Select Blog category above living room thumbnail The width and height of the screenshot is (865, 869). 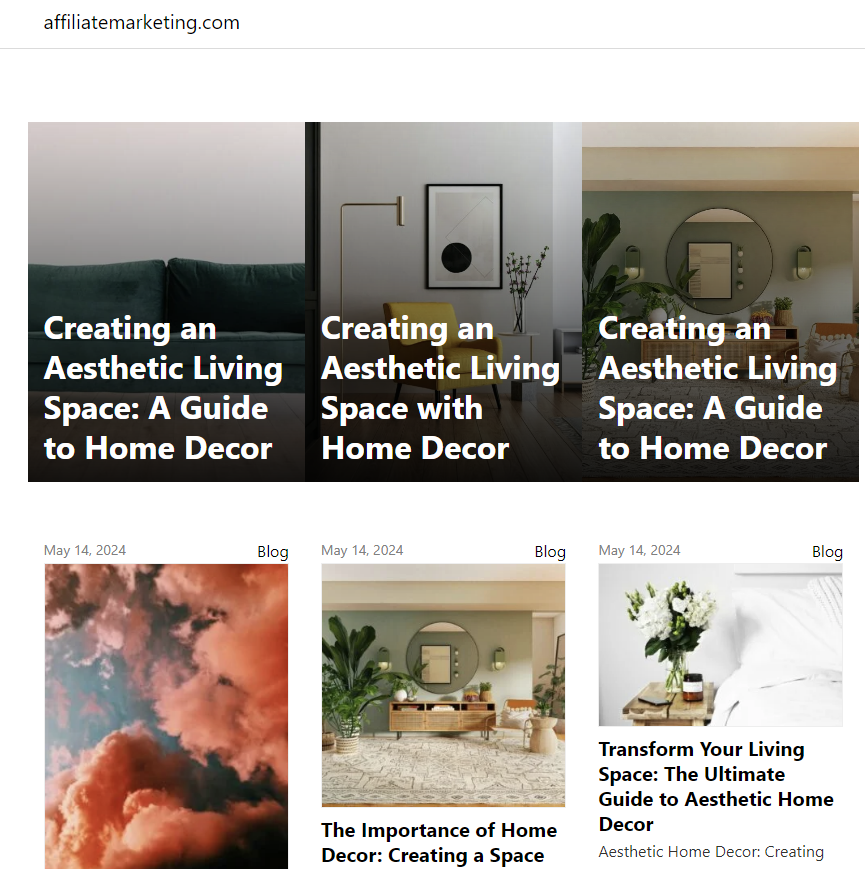[x=550, y=551]
